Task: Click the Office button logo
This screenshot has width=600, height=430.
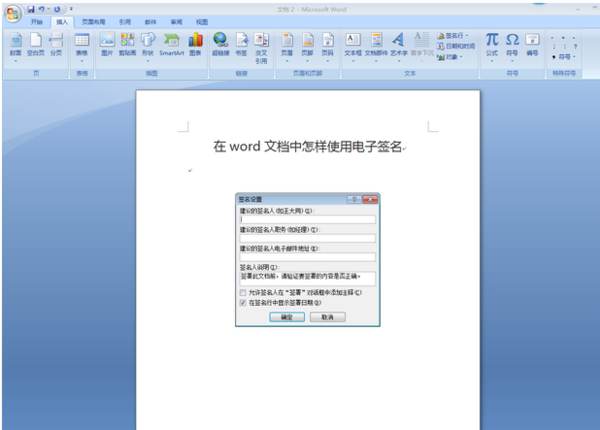Action: click(12, 10)
